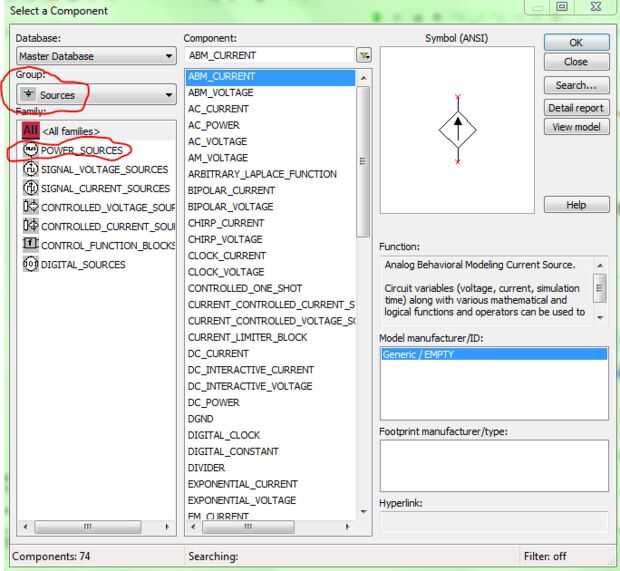Open Help for component selection
620x571 pixels.
[x=577, y=205]
